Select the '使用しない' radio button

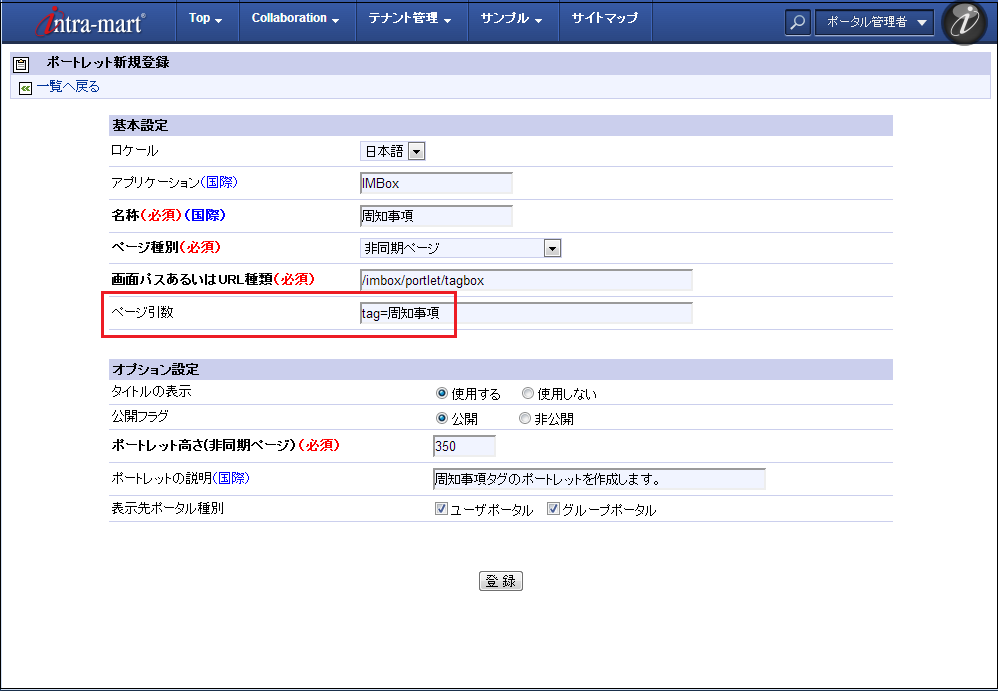click(528, 394)
